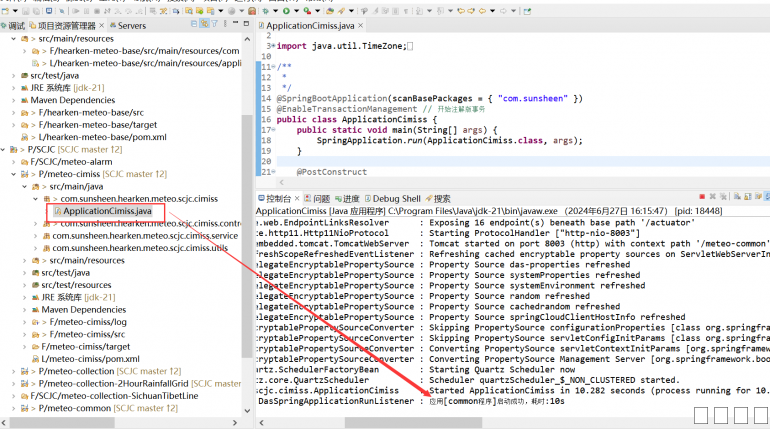Open the Debug Shell tab
Screen dimensions: 770x429
point(391,198)
